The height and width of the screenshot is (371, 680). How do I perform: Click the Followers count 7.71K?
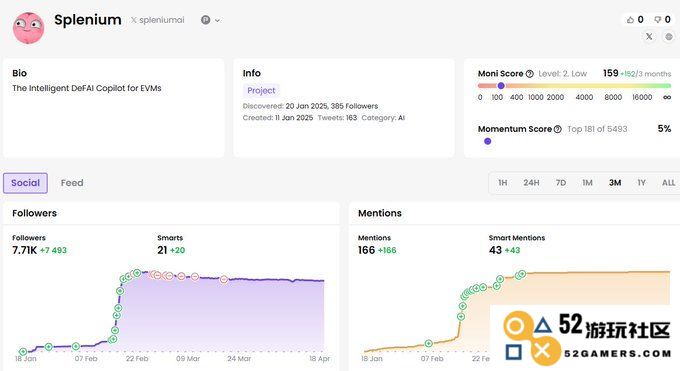pos(24,250)
